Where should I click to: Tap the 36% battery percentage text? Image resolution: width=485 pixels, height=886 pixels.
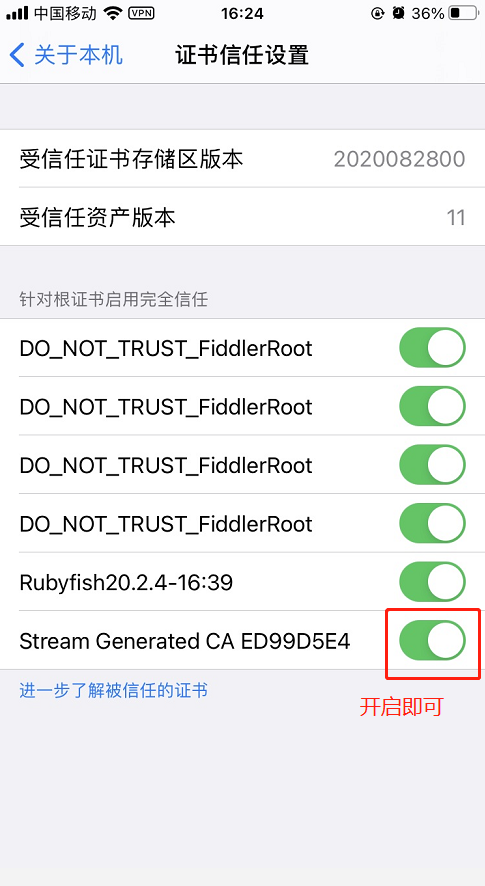(428, 14)
